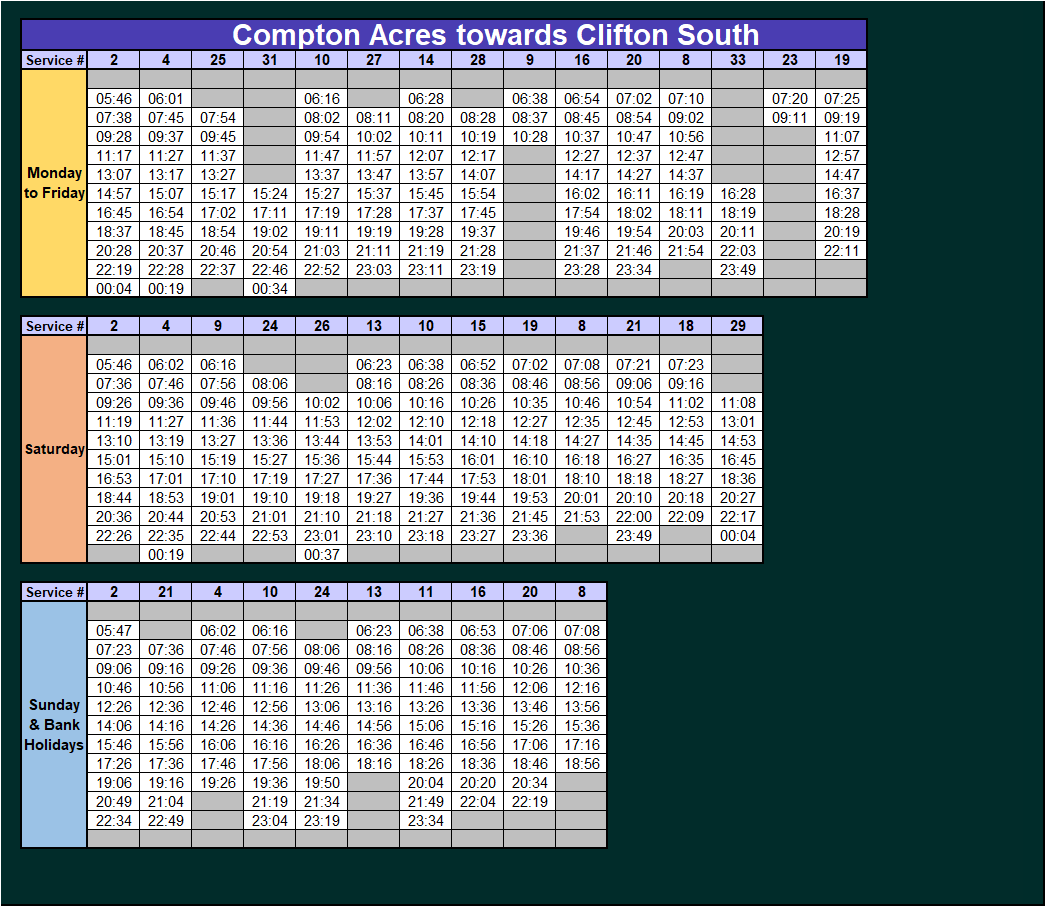This screenshot has height=906, width=1045.
Task: Select the Sunday & Bank Holidays label cell
Action: click(x=54, y=725)
